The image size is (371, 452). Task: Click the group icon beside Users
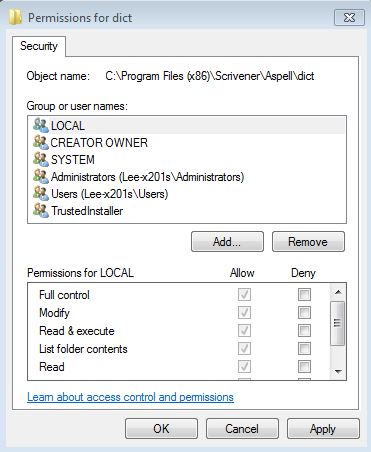pyautogui.click(x=41, y=193)
